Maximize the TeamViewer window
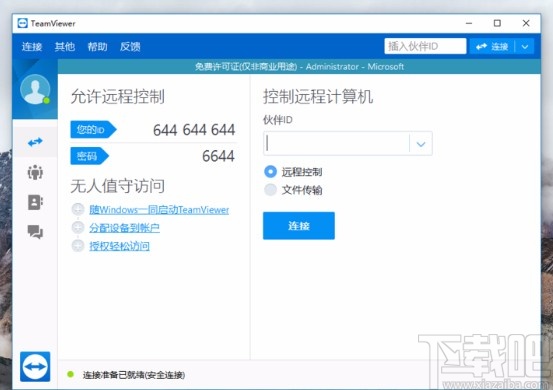Screen dimensions: 553x390 point(497,23)
